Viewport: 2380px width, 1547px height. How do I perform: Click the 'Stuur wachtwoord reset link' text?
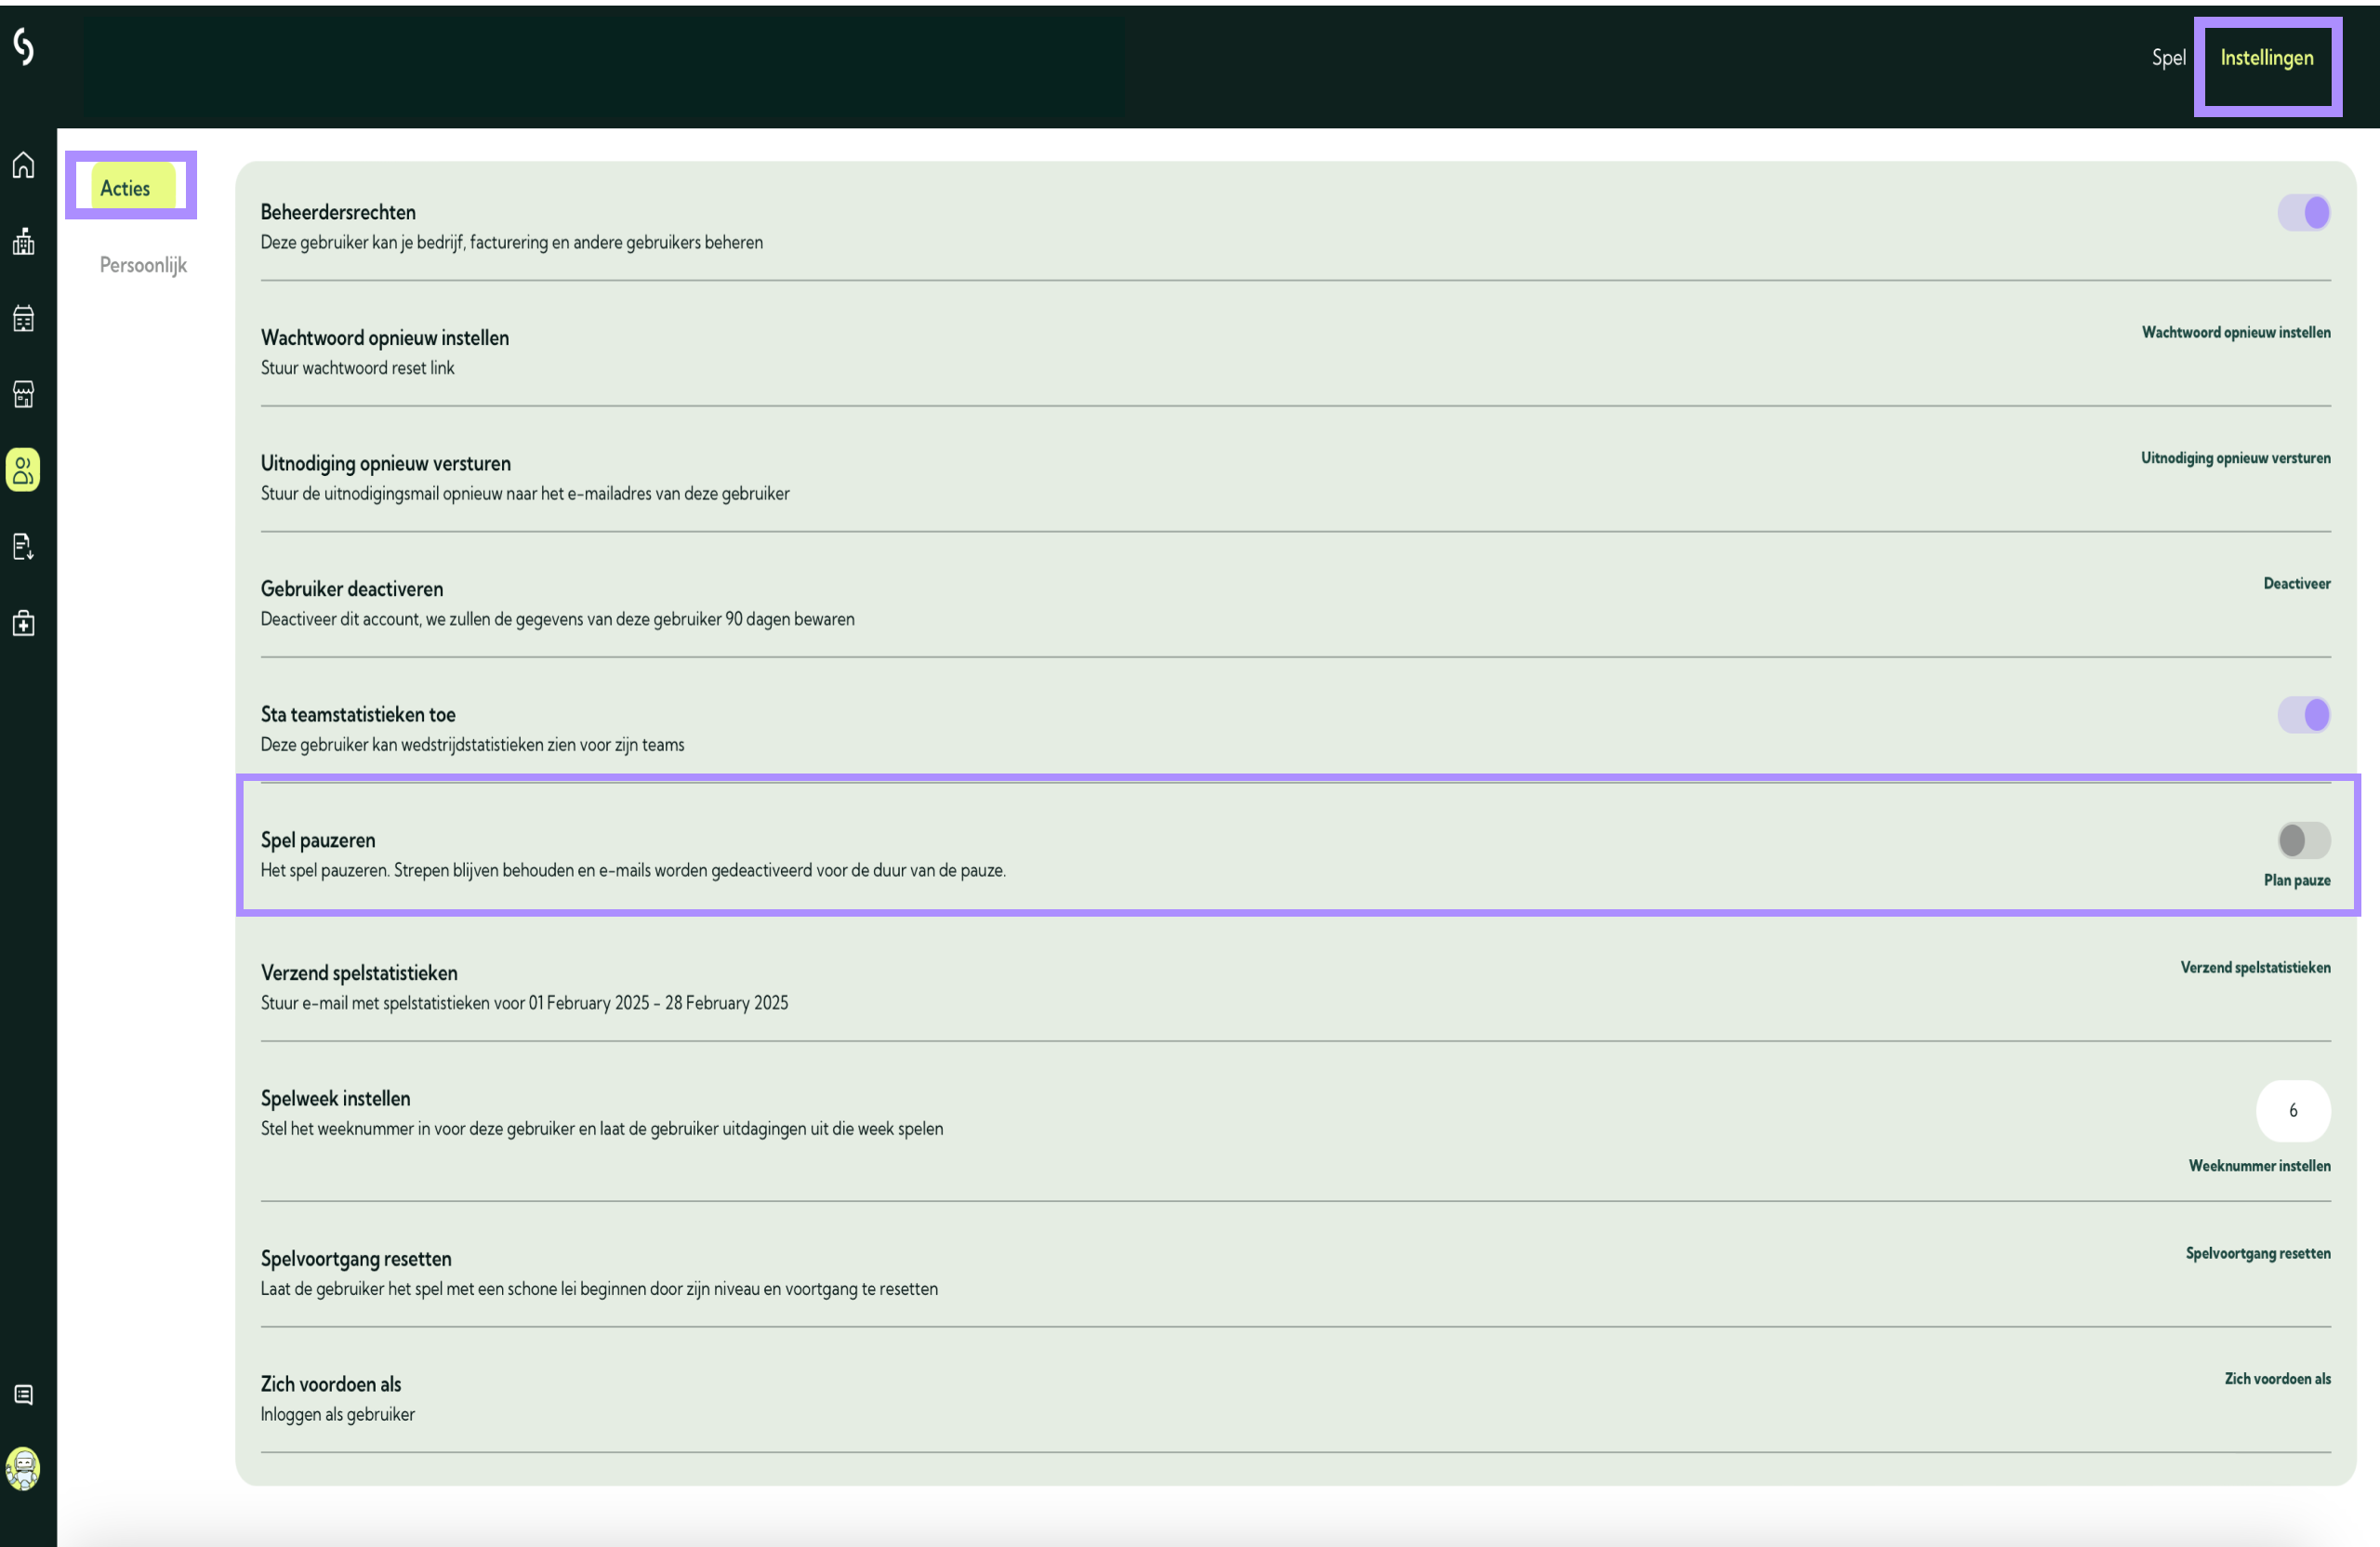[357, 368]
